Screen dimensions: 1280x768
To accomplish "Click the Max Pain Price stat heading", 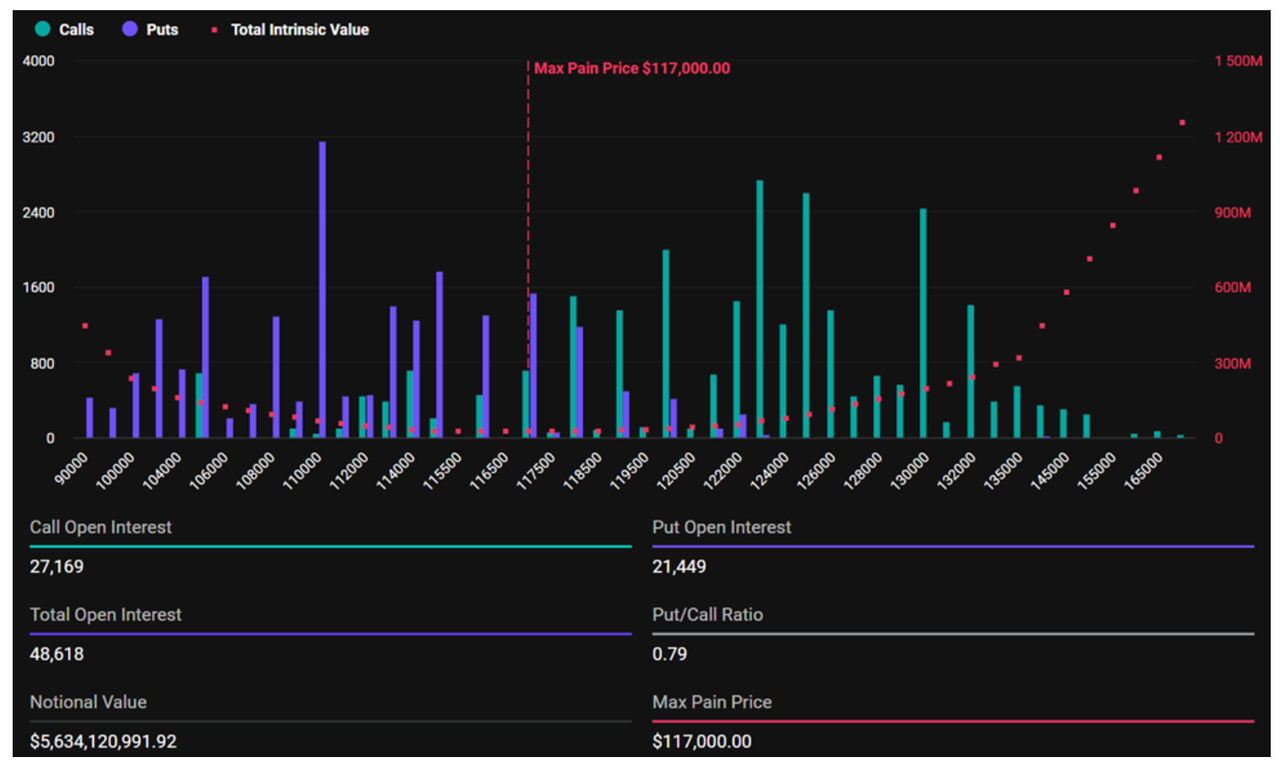I will pos(712,702).
